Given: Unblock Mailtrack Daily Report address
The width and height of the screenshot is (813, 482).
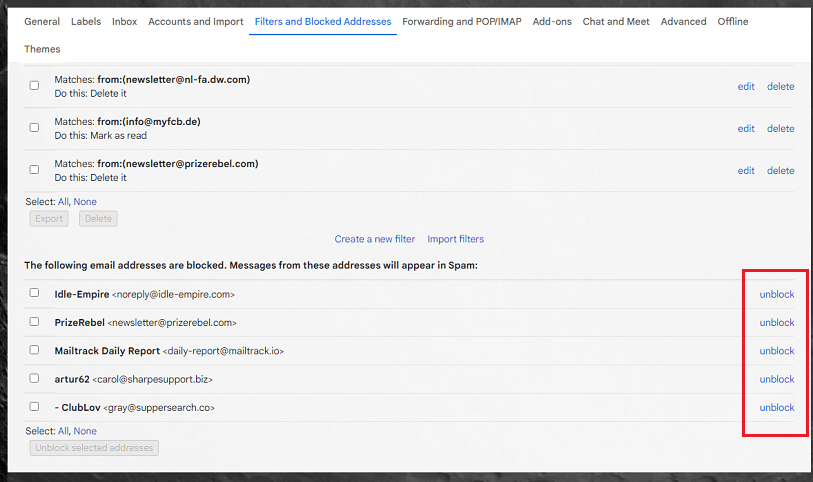Looking at the screenshot, I should pyautogui.click(x=777, y=351).
